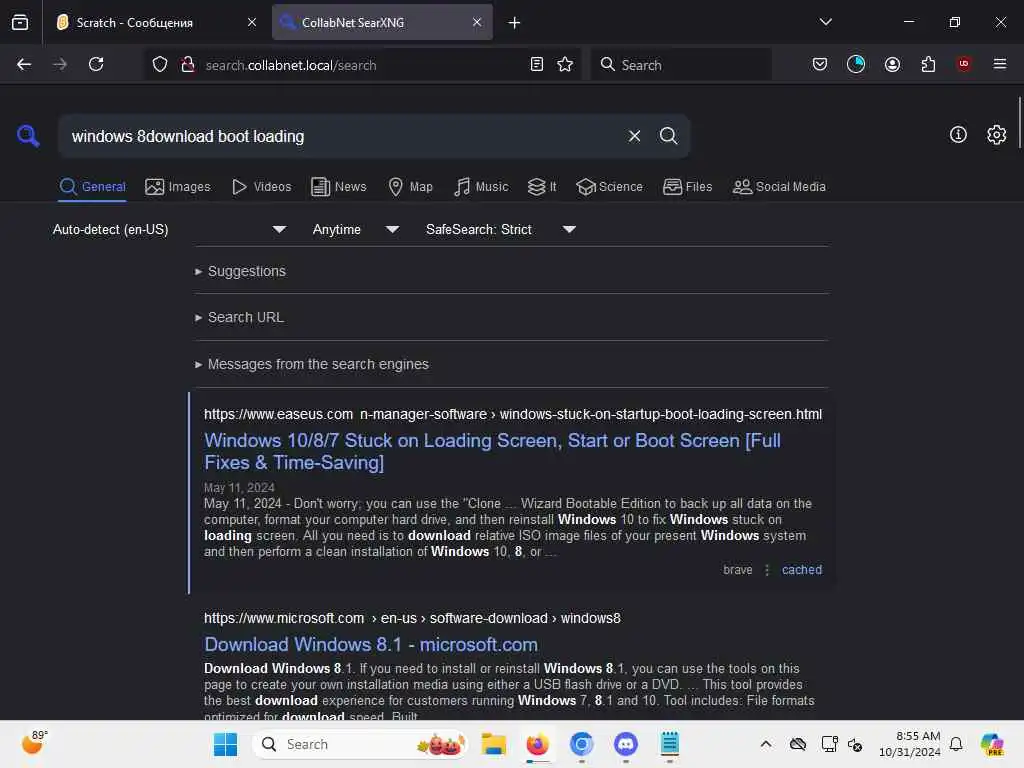Screen dimensions: 1024x768
Task: Expand the Search URL section
Action: click(x=239, y=317)
